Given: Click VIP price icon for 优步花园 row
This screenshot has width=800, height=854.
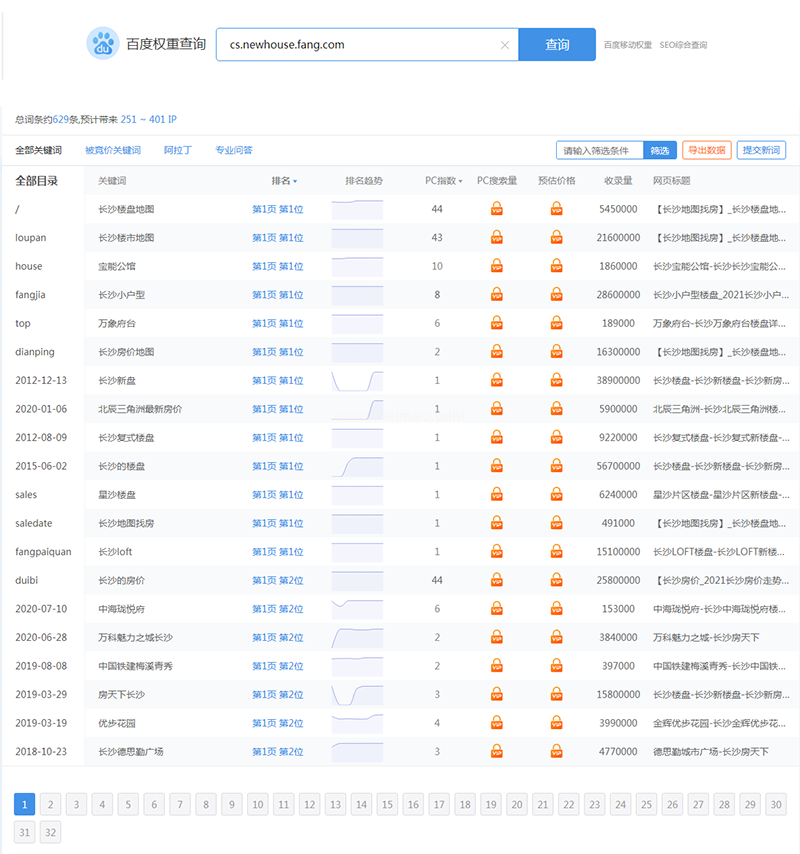Looking at the screenshot, I should (x=557, y=723).
